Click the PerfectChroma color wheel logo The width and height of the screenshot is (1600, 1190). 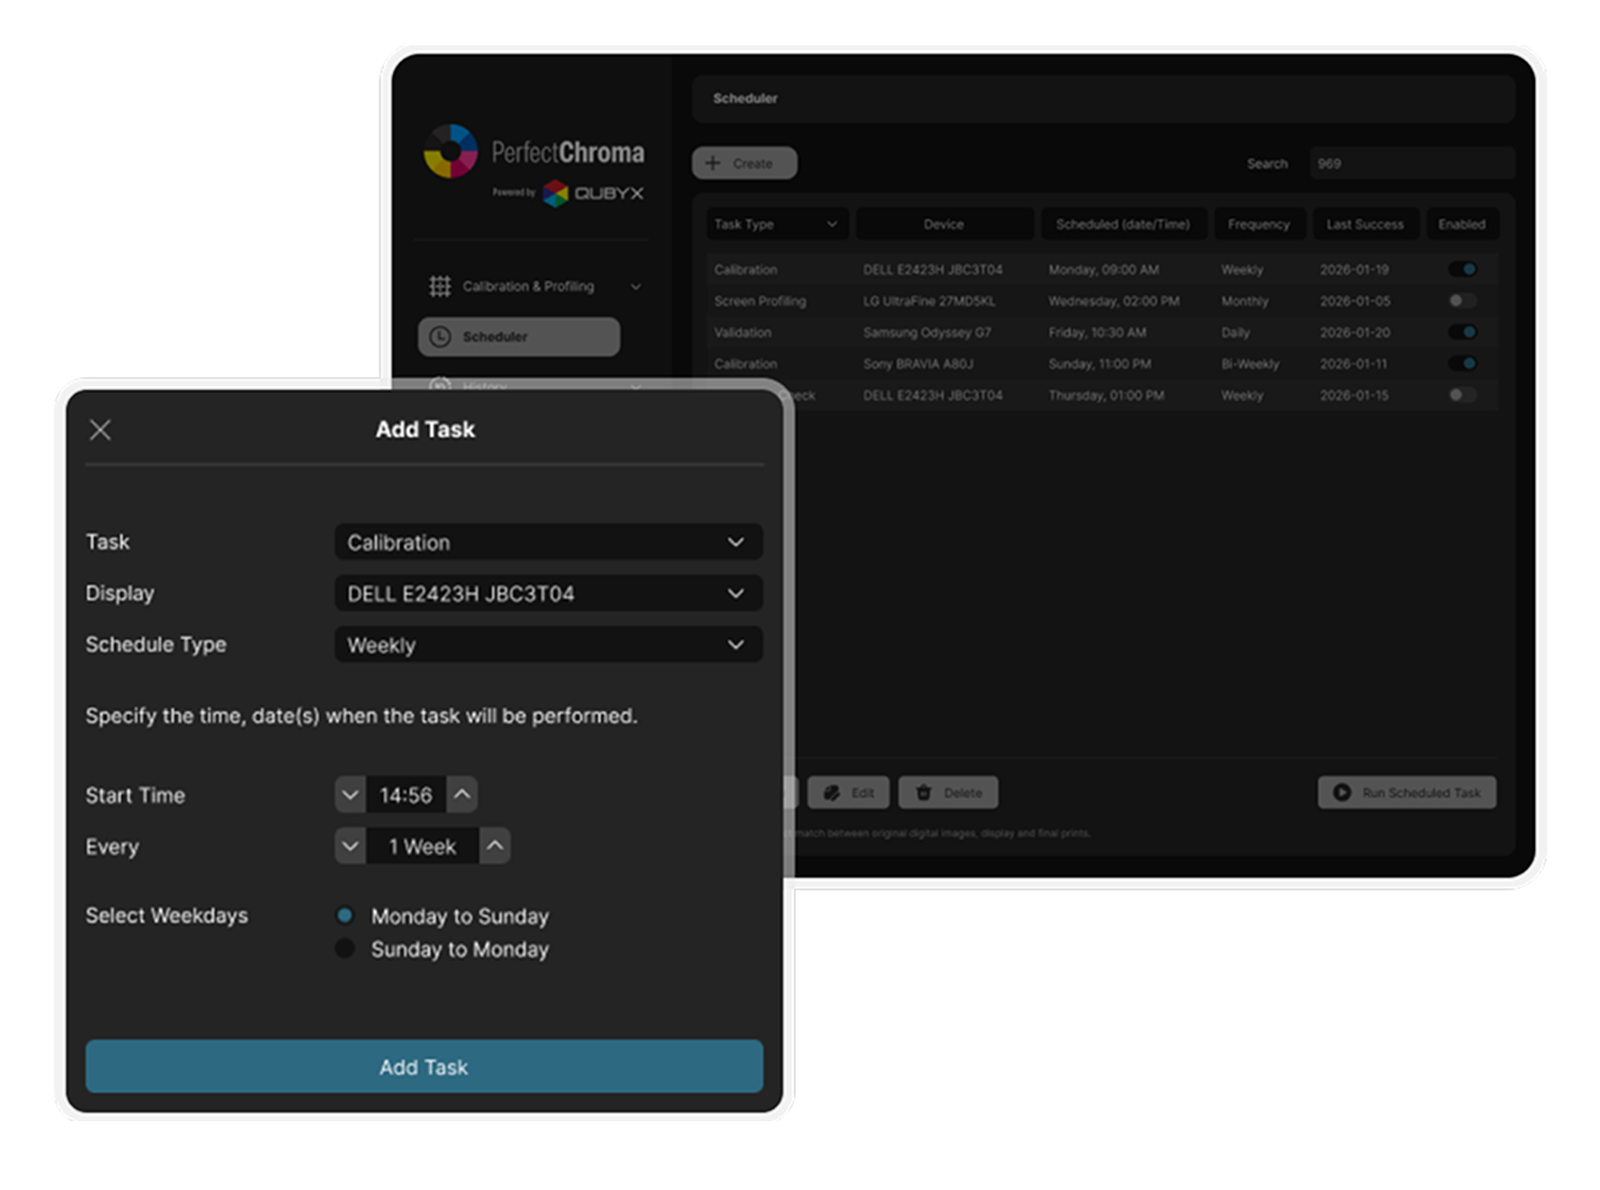pyautogui.click(x=451, y=153)
